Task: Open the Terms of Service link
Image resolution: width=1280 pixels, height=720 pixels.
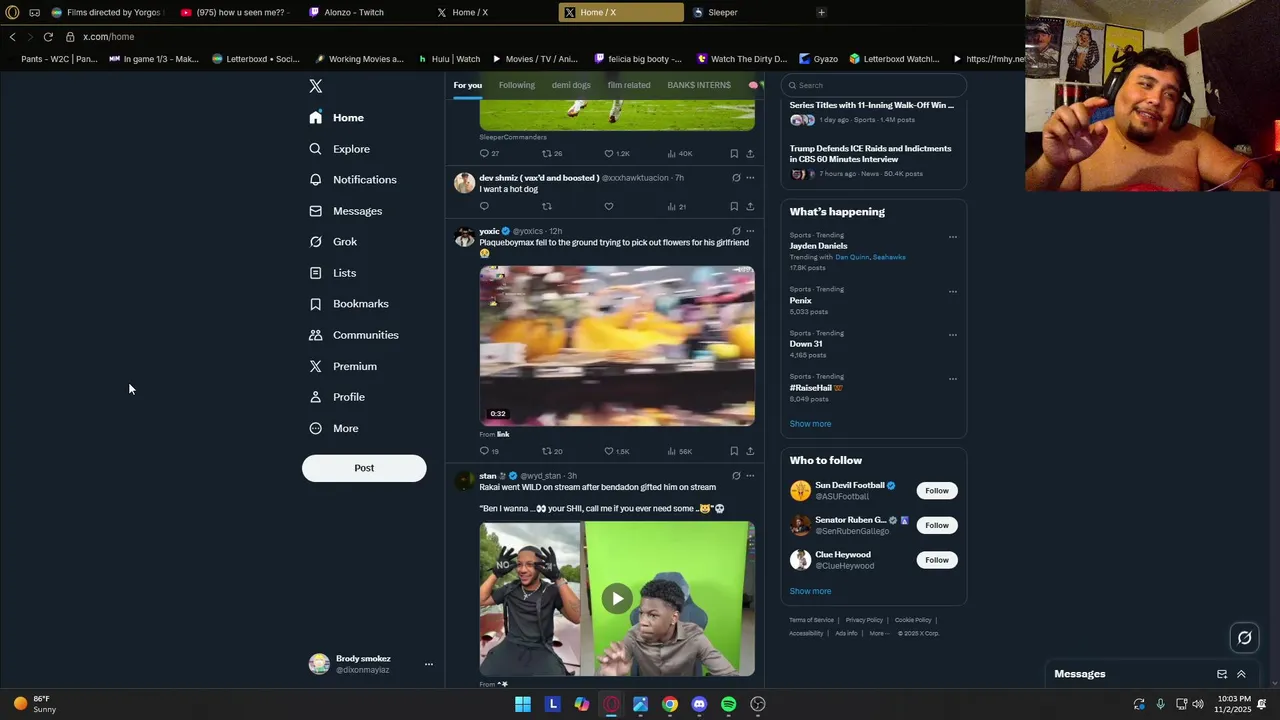Action: coord(811,620)
